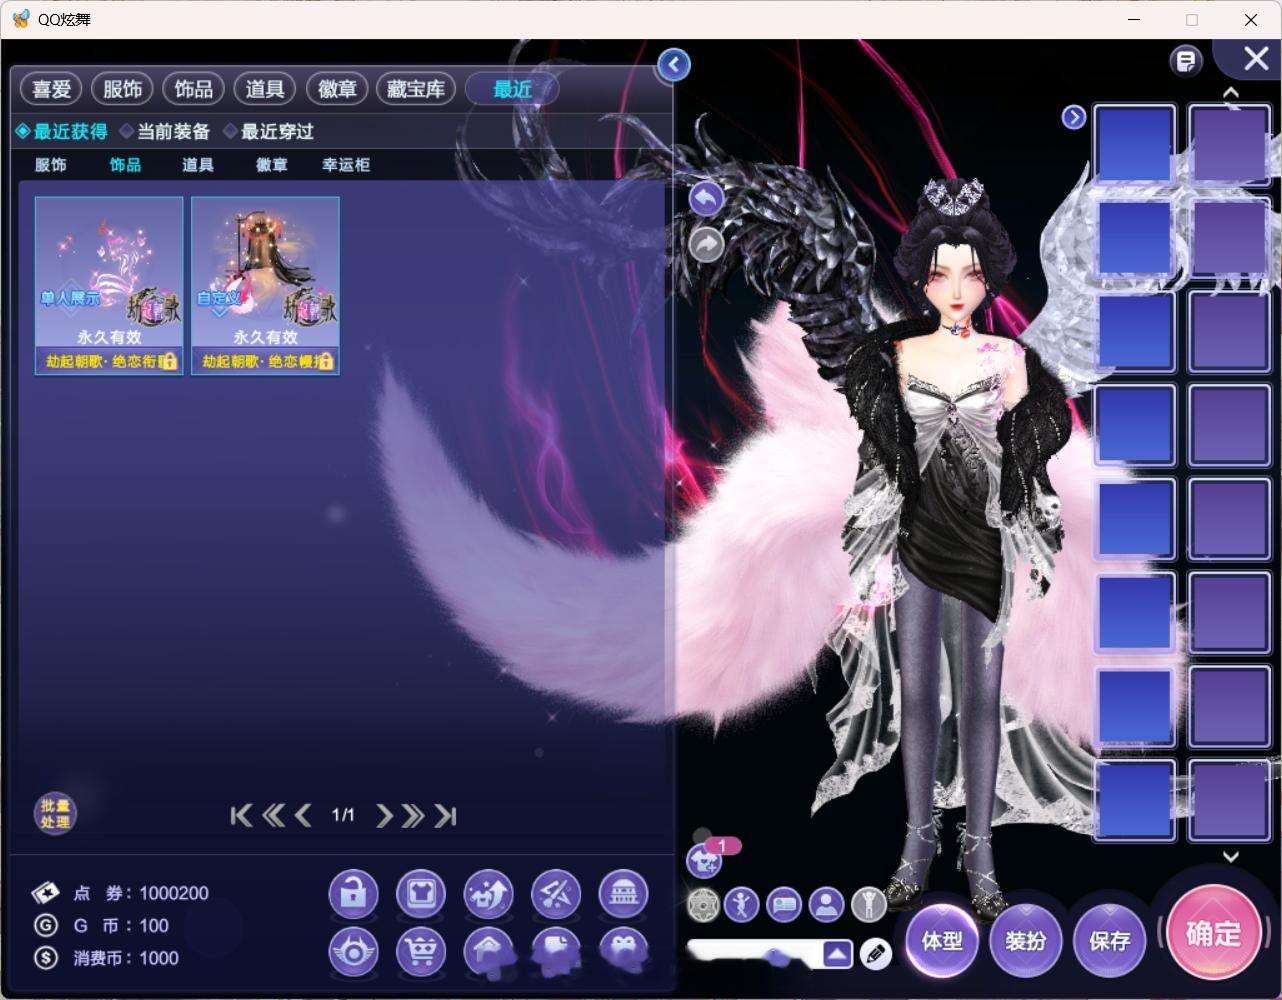This screenshot has height=1000, width=1282.
Task: Switch to the 最近 tab
Action: coord(512,89)
